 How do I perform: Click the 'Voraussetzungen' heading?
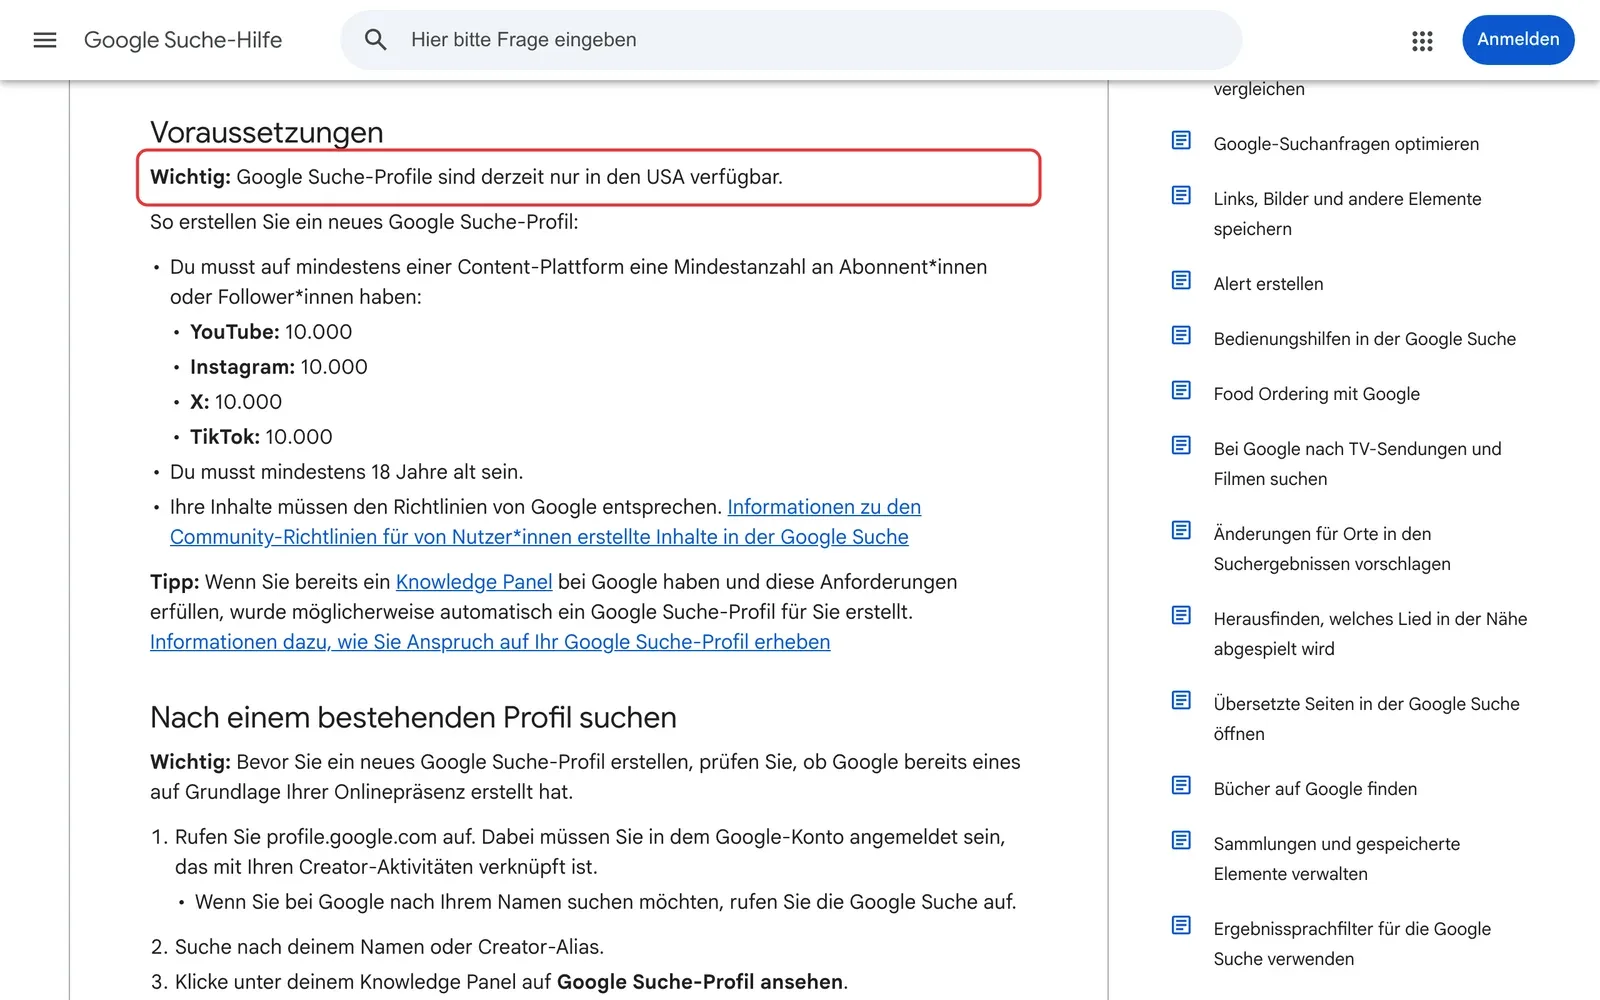[267, 132]
